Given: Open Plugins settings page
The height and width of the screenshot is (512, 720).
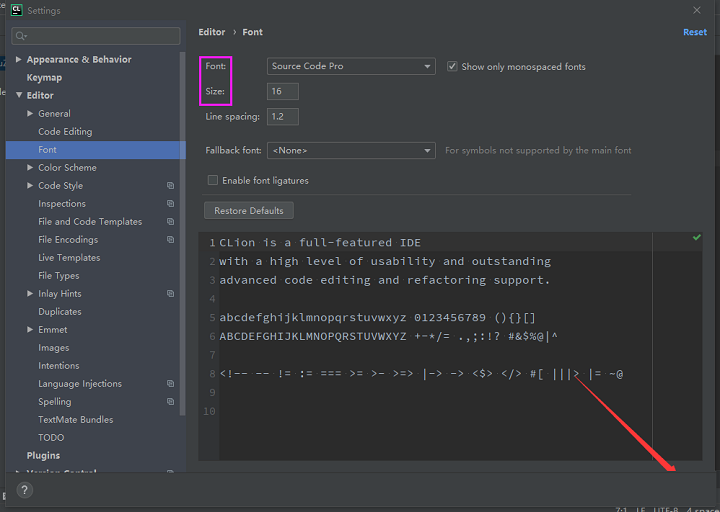Looking at the screenshot, I should [43, 456].
